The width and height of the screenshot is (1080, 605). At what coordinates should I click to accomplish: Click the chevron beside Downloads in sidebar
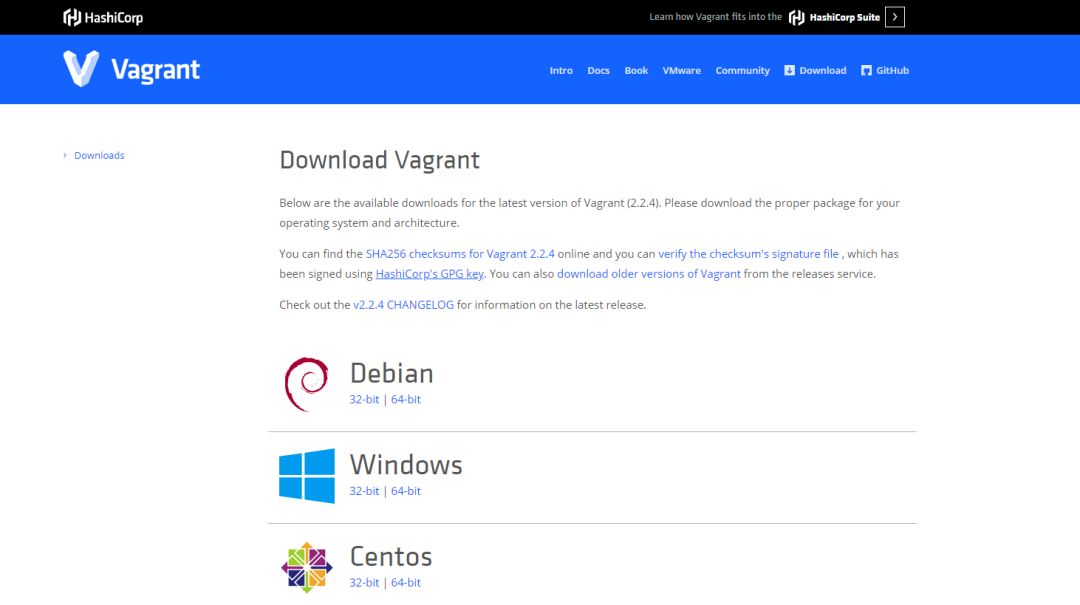click(x=65, y=155)
